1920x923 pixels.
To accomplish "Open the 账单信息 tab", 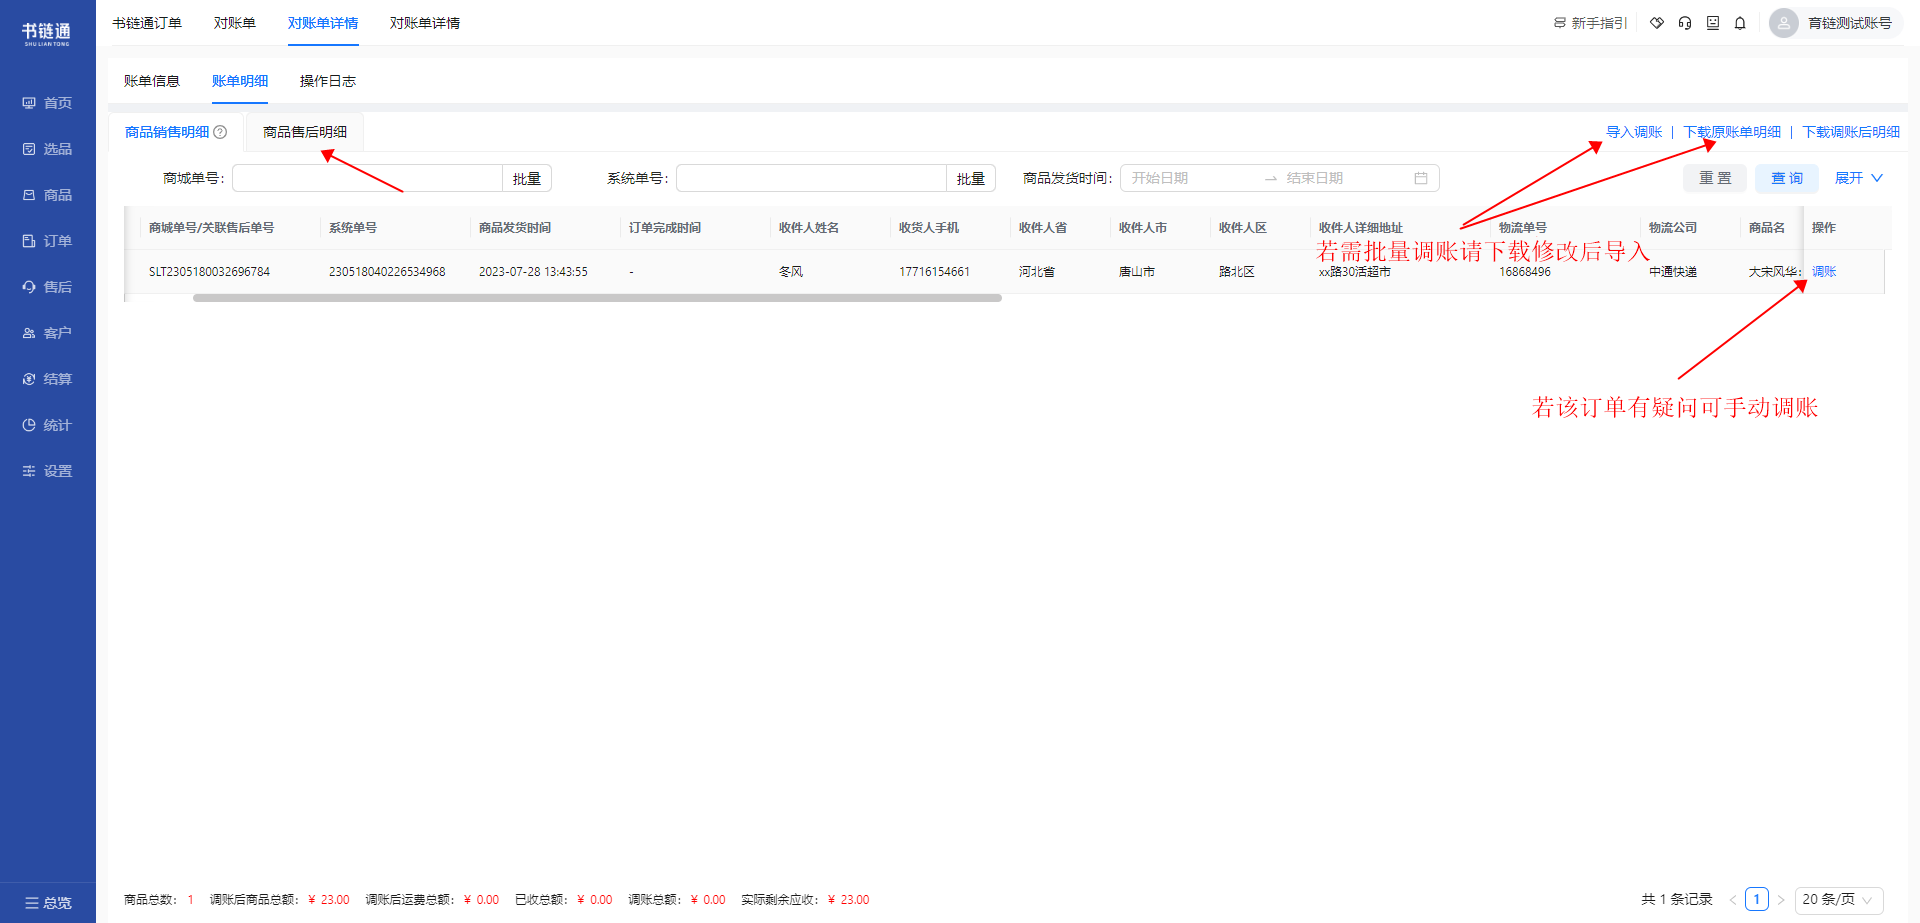I will (152, 81).
